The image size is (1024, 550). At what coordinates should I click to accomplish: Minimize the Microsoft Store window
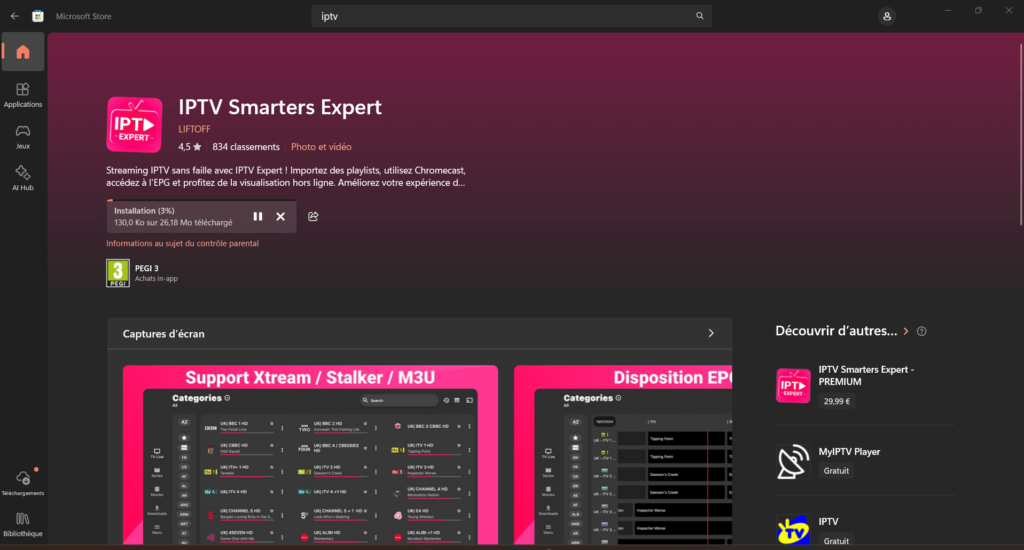pos(948,10)
